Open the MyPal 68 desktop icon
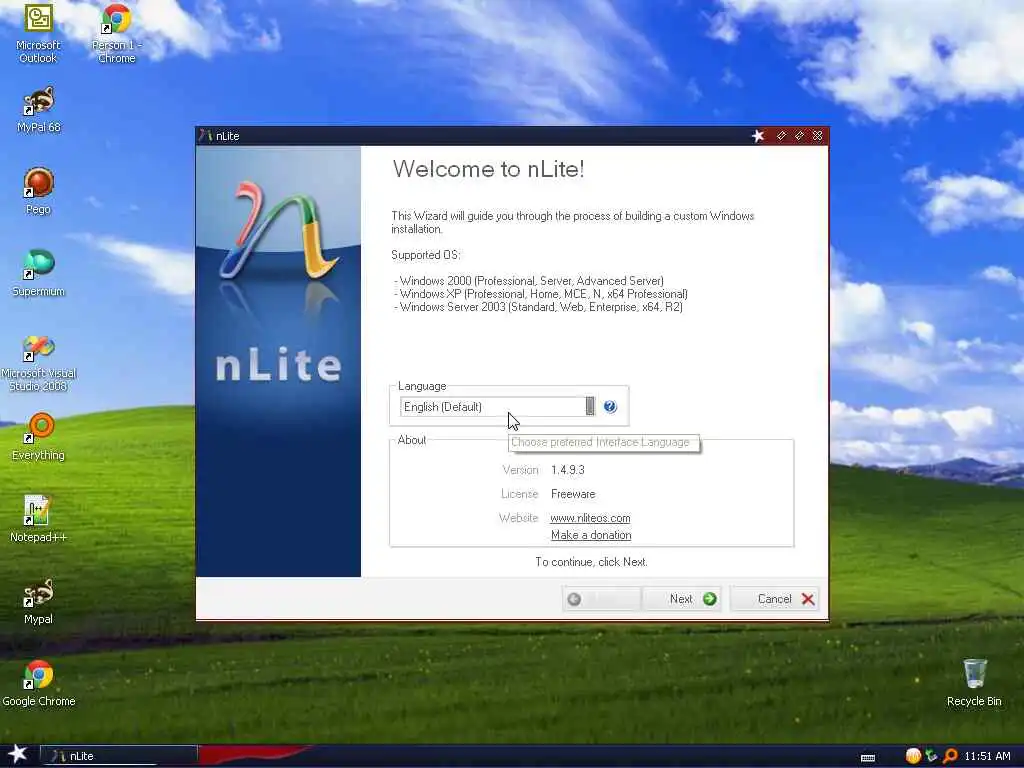This screenshot has width=1024, height=768. coord(39,110)
